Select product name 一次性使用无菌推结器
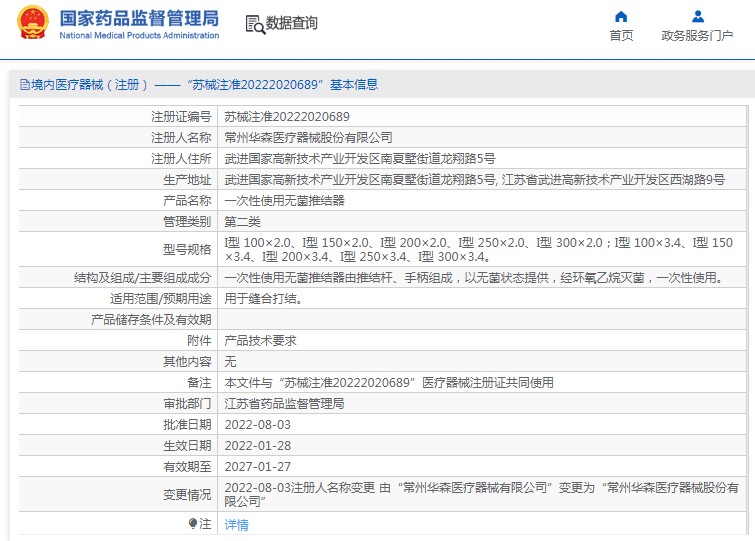 click(285, 200)
